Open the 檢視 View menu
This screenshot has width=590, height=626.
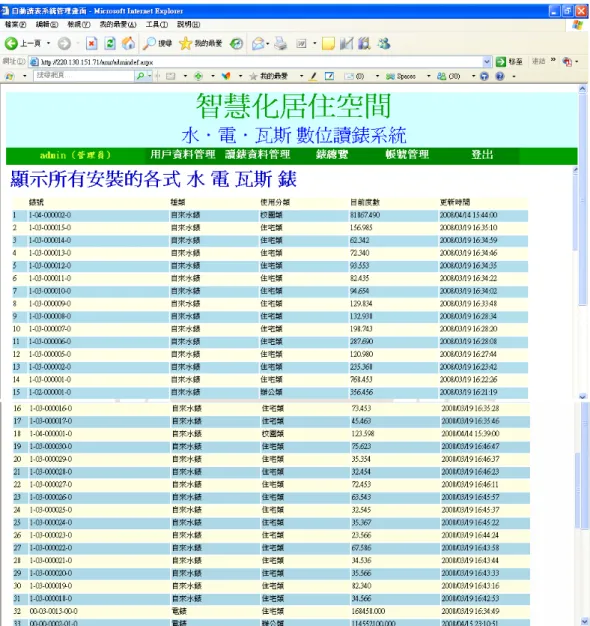point(79,25)
